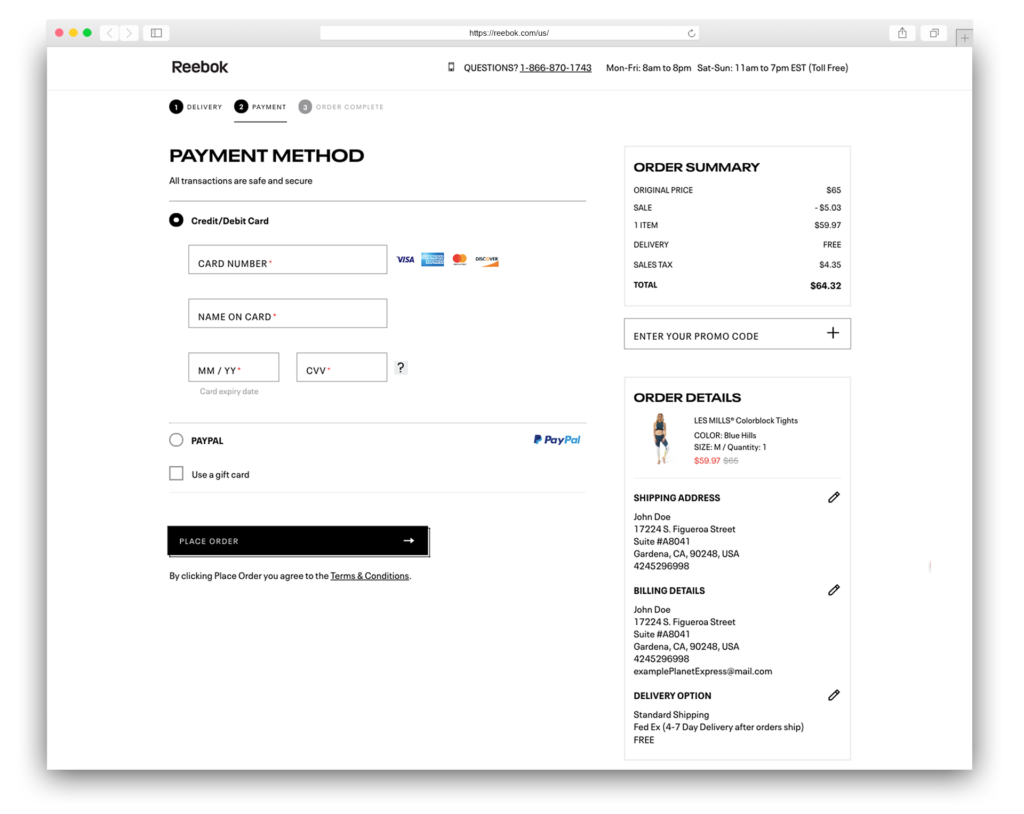This screenshot has height=814, width=1024.
Task: Show all tabs overview button
Action: (x=935, y=33)
